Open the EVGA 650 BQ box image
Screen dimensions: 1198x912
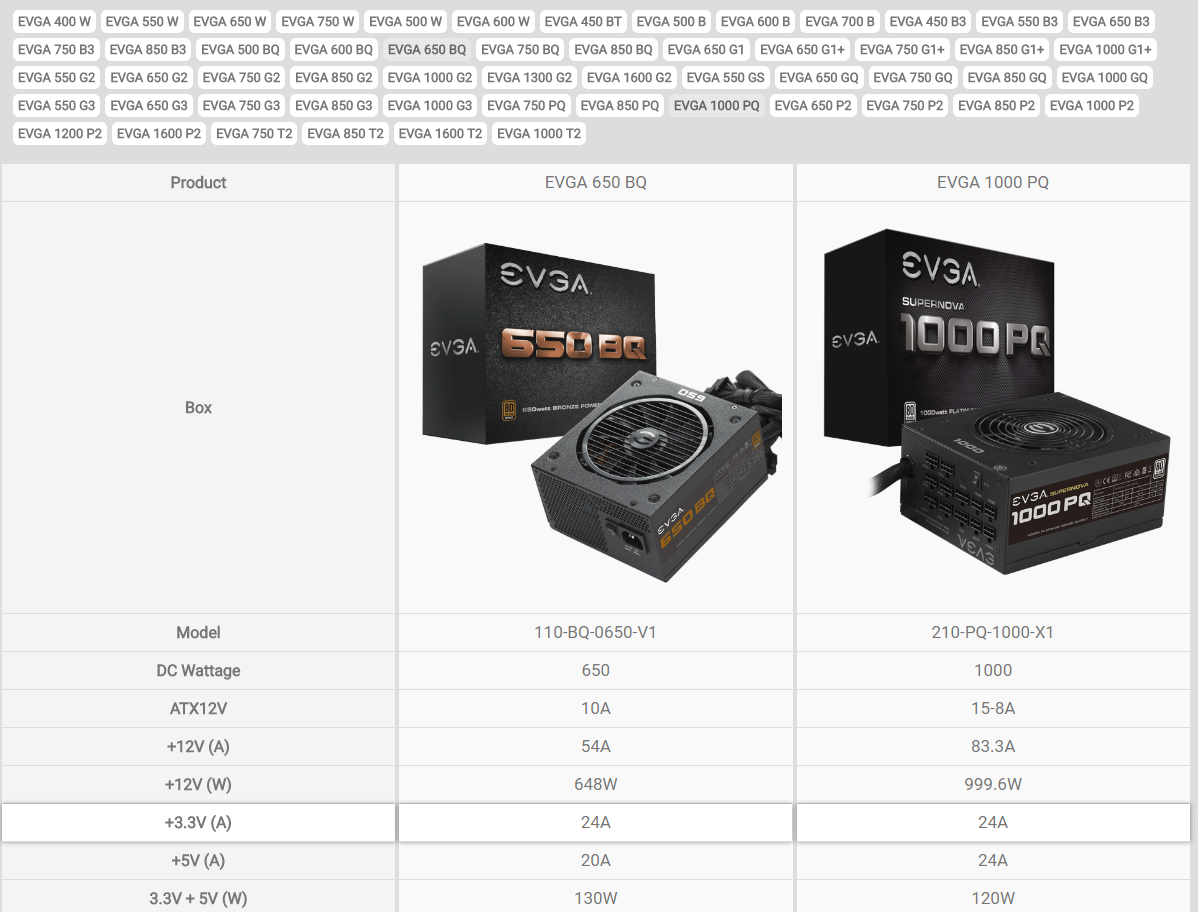[595, 407]
